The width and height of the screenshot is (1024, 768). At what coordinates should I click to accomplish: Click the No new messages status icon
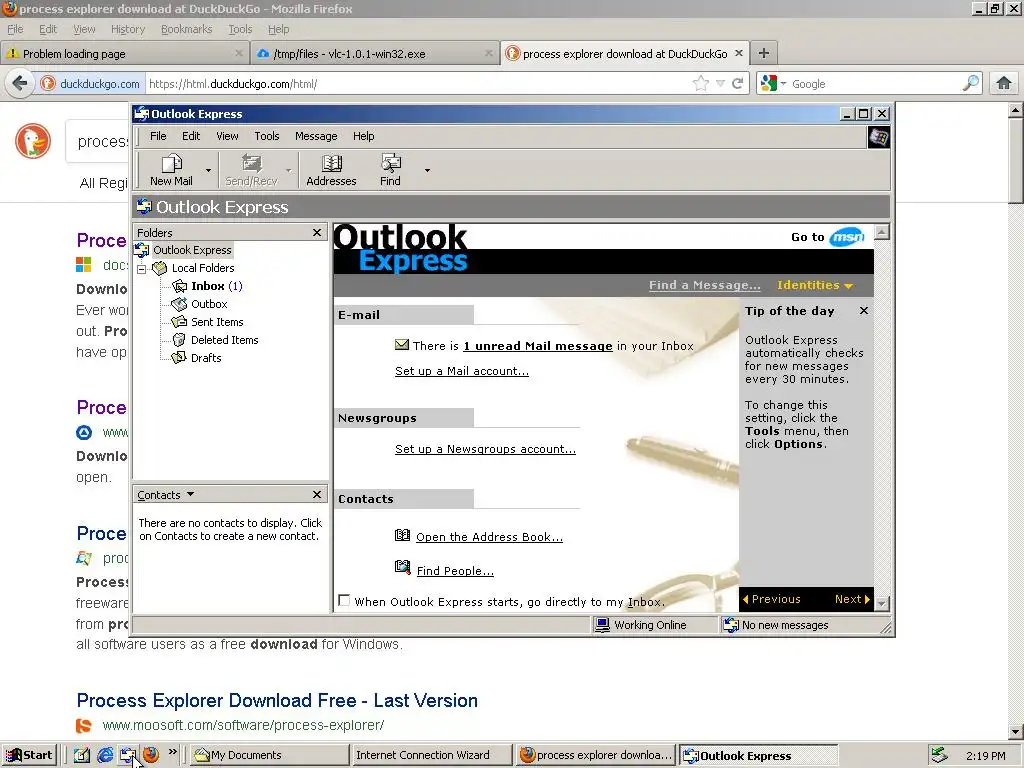pos(731,625)
